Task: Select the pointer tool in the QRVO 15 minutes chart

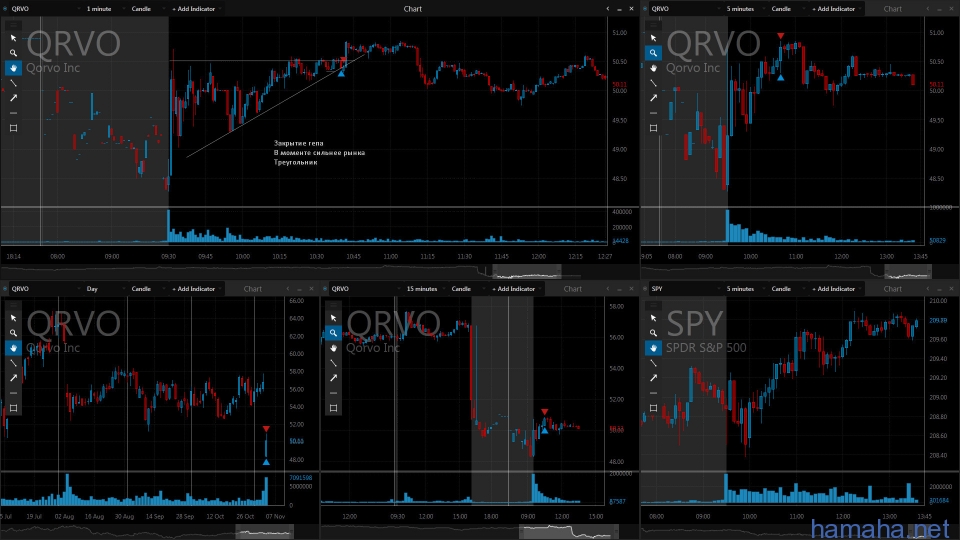Action: (334, 318)
